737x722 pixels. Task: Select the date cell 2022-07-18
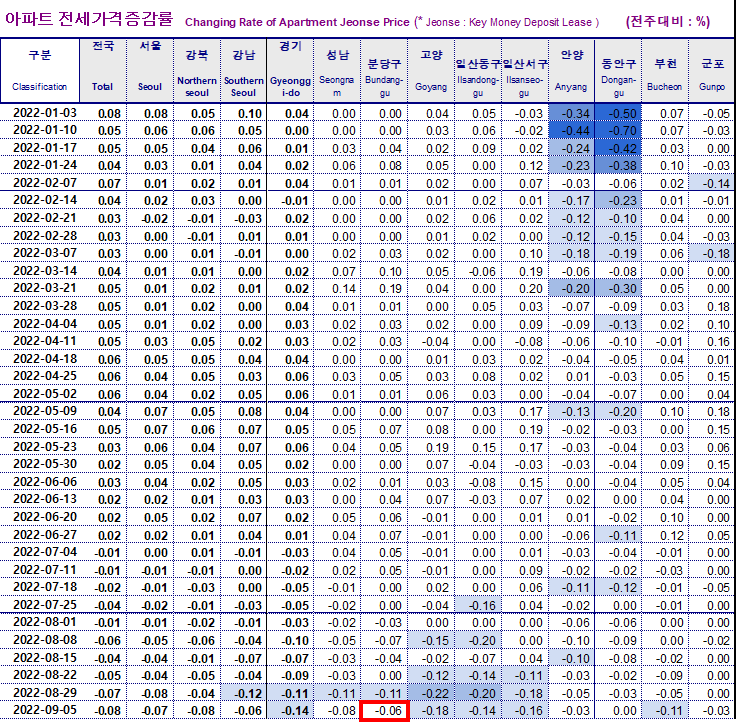[40, 587]
